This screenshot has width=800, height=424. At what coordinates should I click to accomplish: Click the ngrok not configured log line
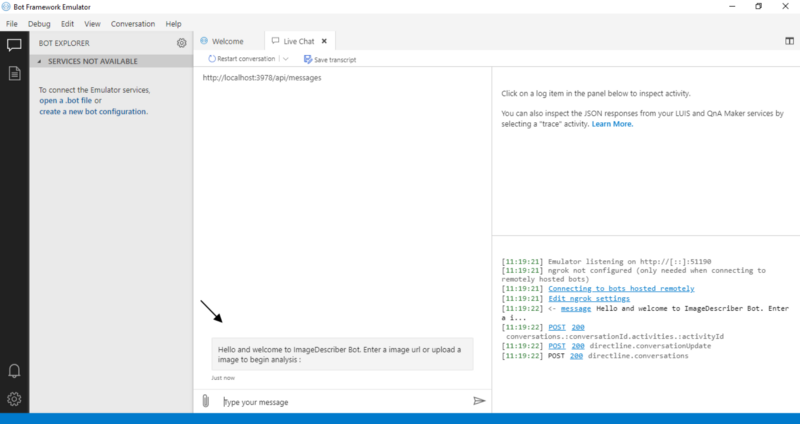point(633,275)
